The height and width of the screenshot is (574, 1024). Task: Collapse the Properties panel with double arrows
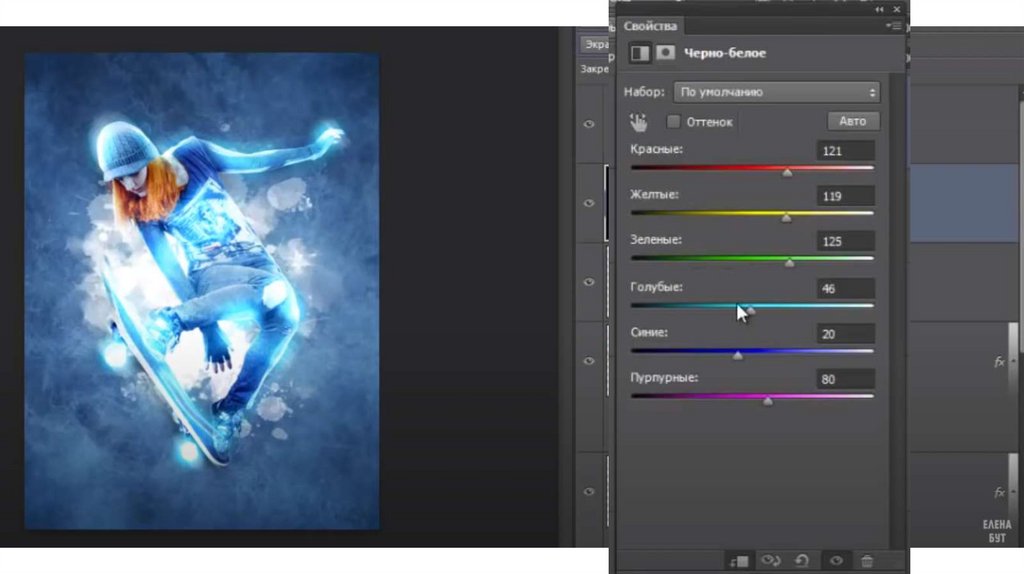(x=879, y=9)
